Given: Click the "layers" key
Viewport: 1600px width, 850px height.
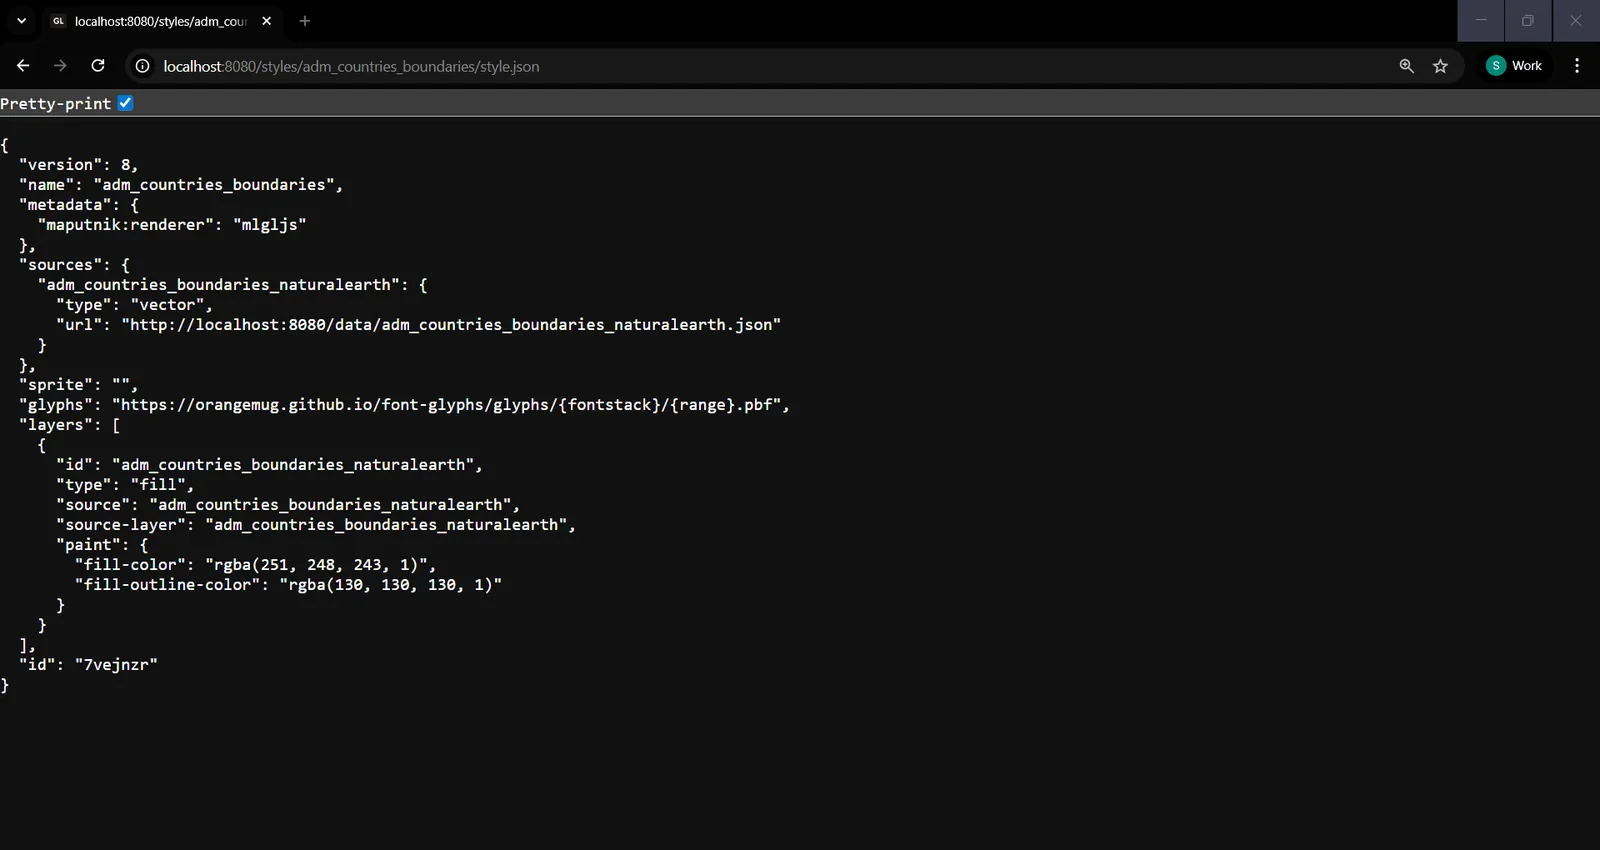Looking at the screenshot, I should (55, 425).
